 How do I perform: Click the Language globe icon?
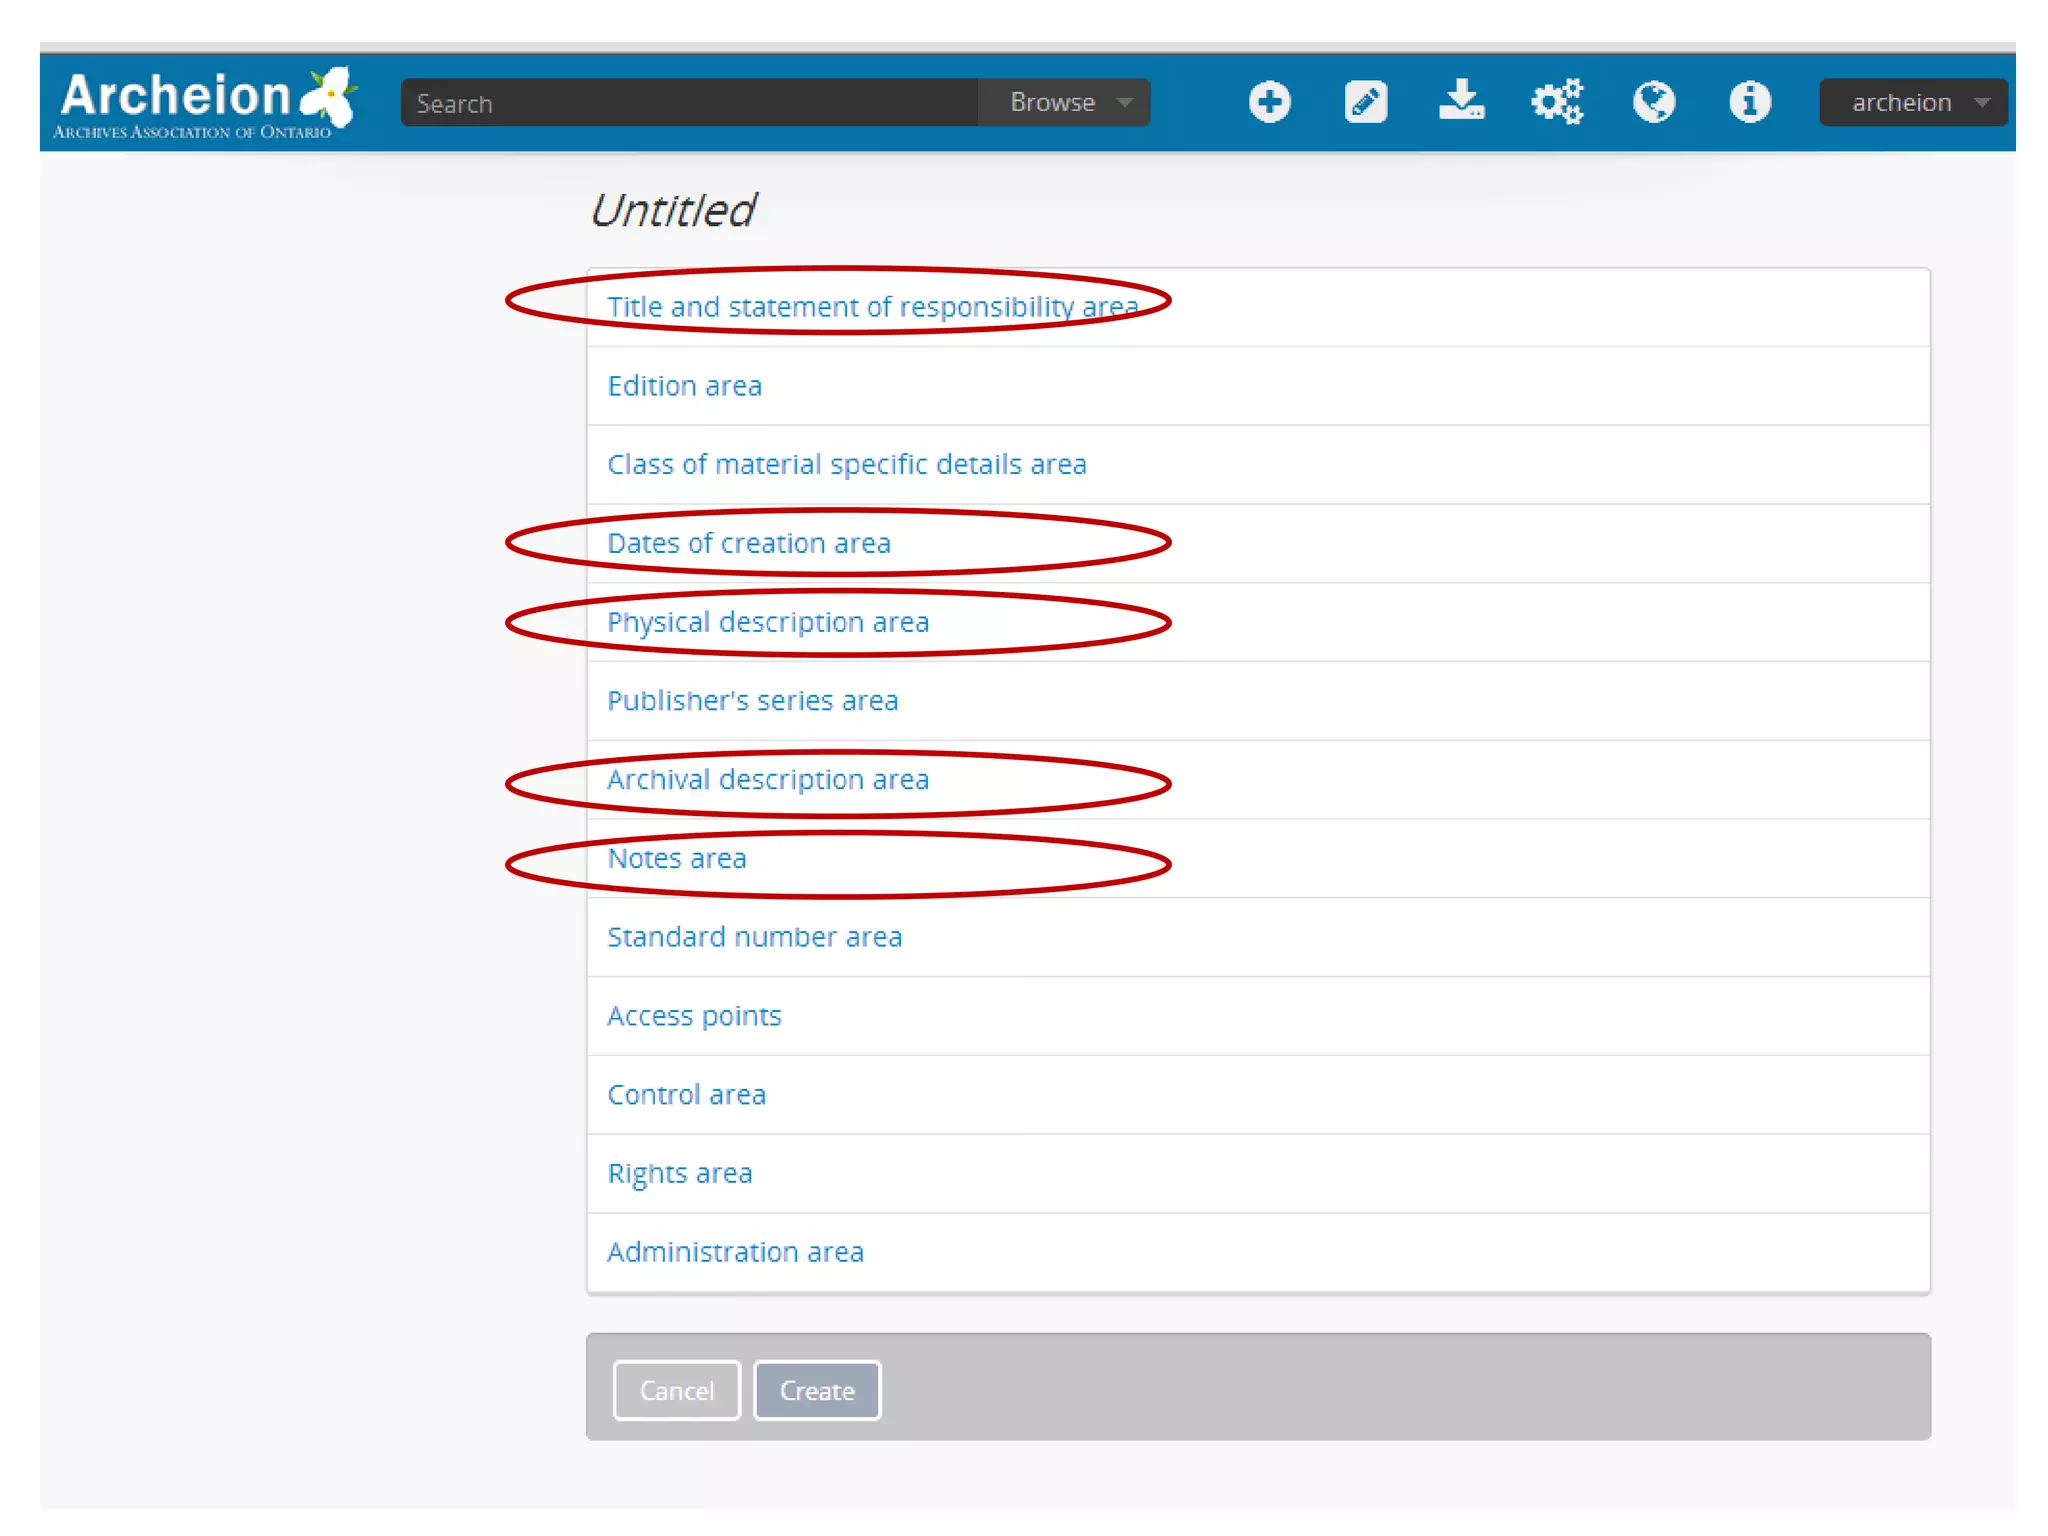(1653, 102)
